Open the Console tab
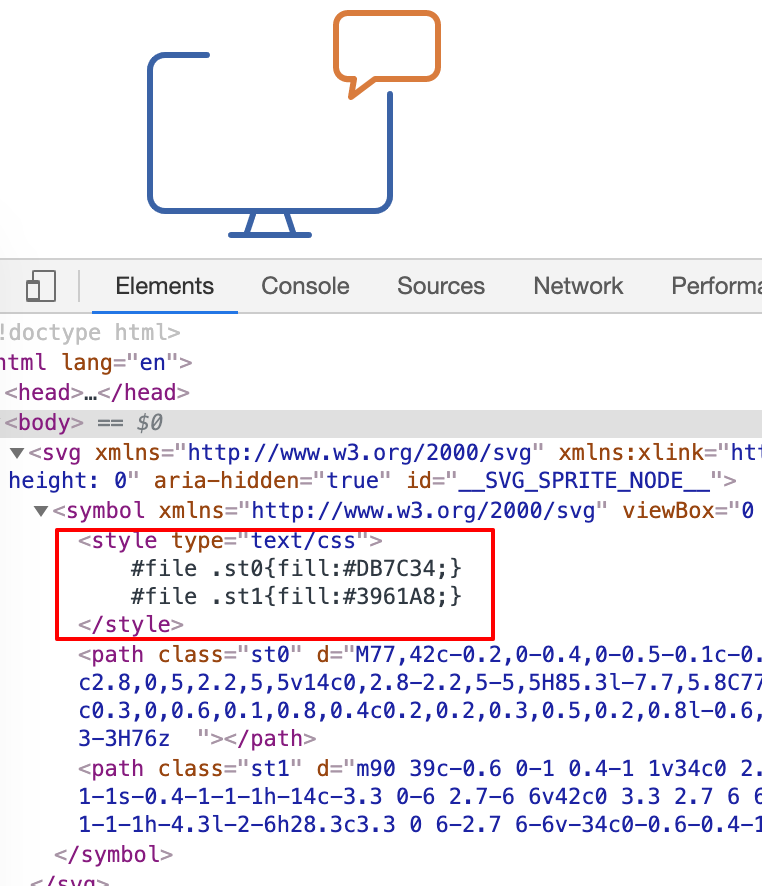 [x=305, y=286]
